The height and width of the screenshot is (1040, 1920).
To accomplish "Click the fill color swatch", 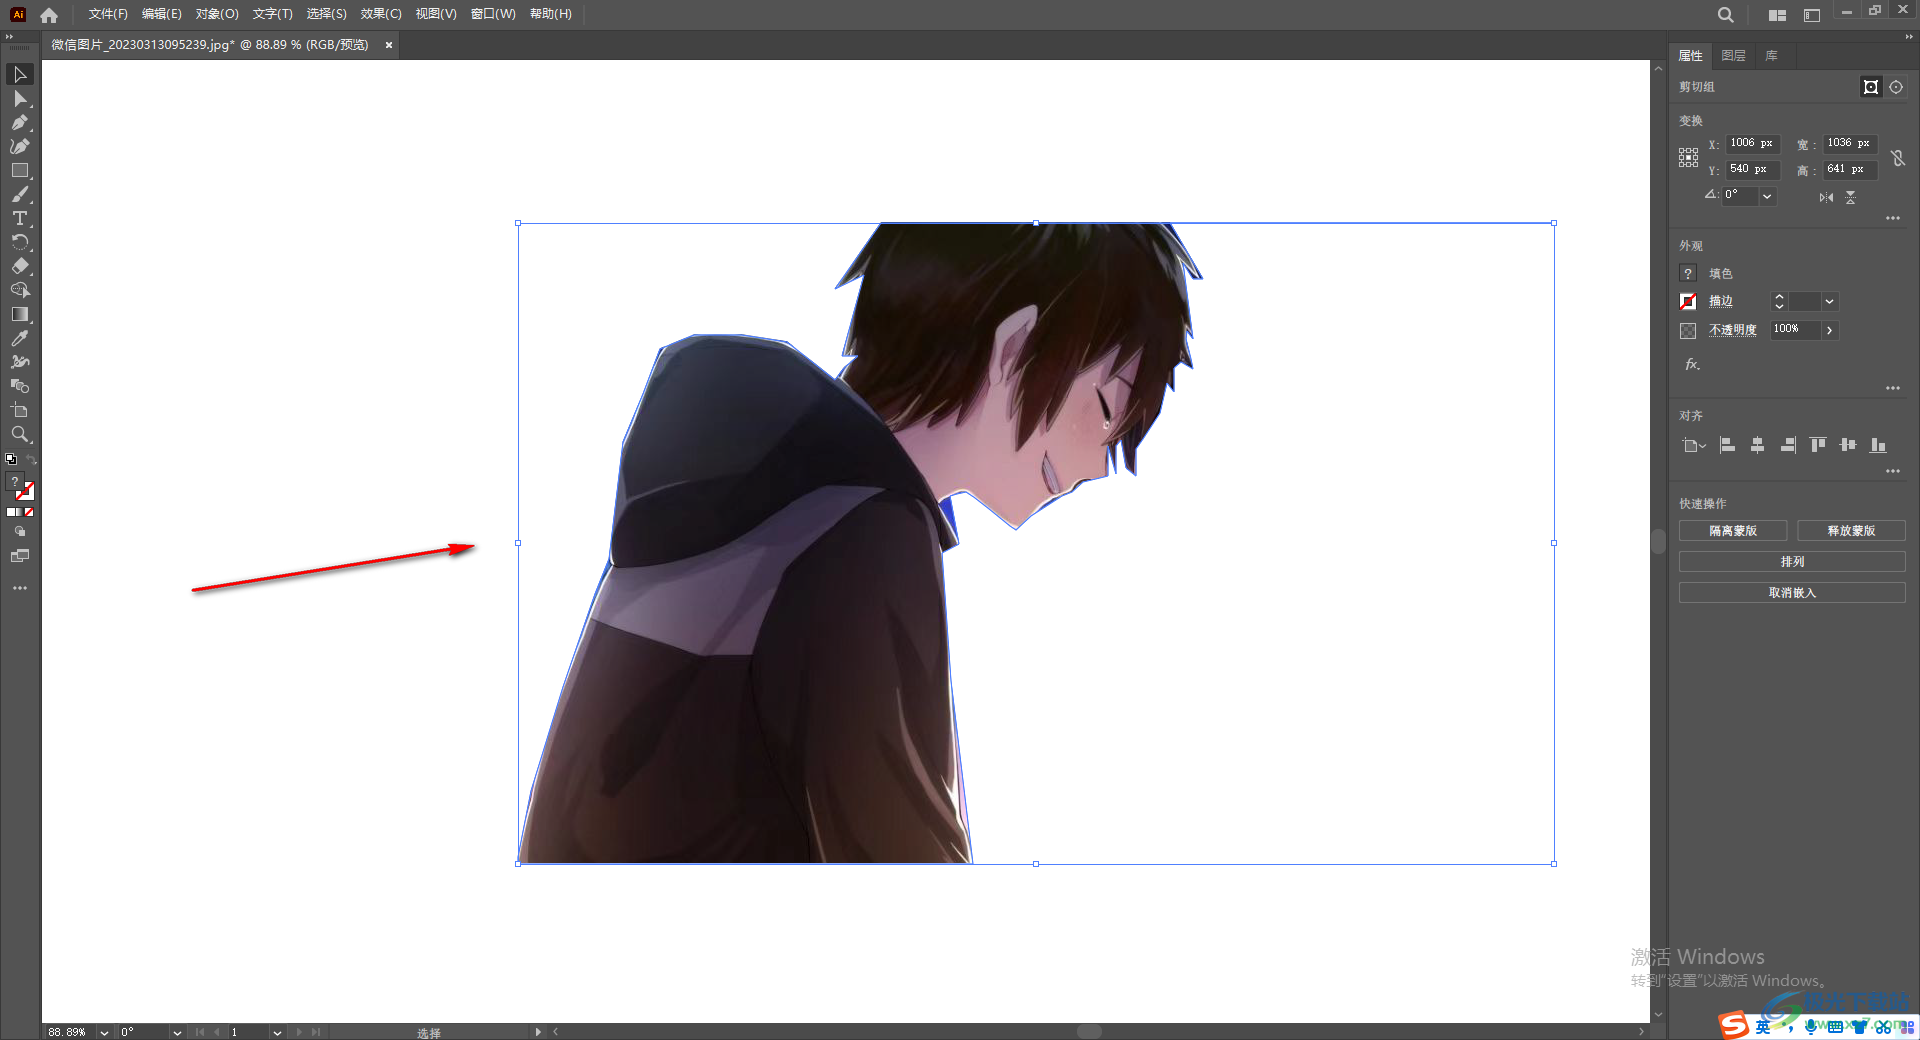I will 1688,273.
